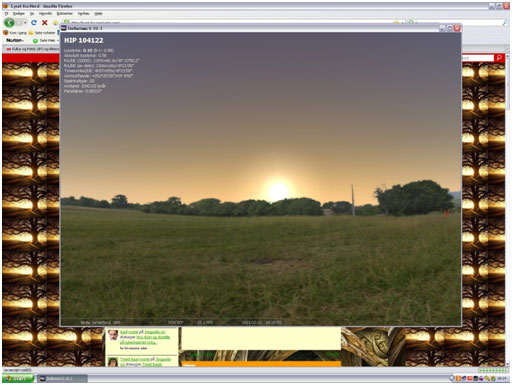Go to the Firefox home page icon

[55, 23]
